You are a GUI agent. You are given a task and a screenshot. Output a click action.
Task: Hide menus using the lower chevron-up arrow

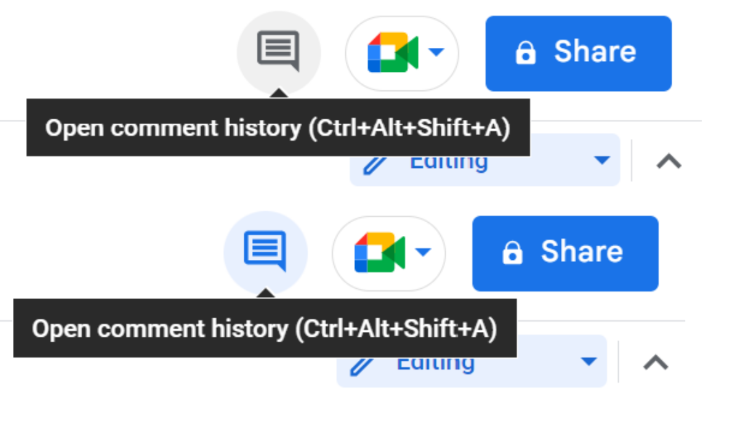click(656, 363)
